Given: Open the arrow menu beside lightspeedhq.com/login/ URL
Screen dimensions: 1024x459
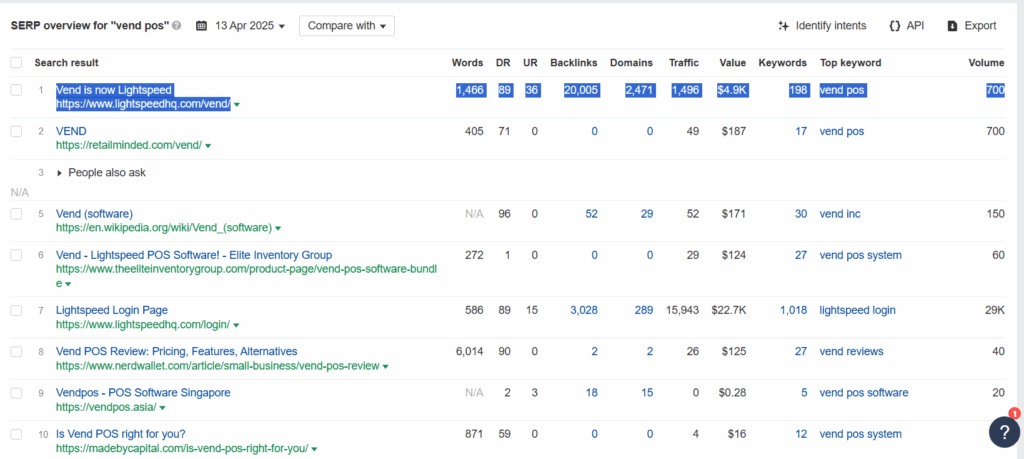Looking at the screenshot, I should pos(236,325).
